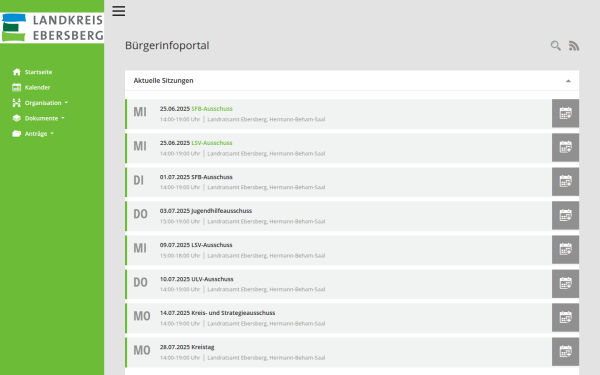This screenshot has height=375, width=600.
Task: Export 01.07.2025 SFB-Ausschuss to calendar
Action: [x=565, y=181]
